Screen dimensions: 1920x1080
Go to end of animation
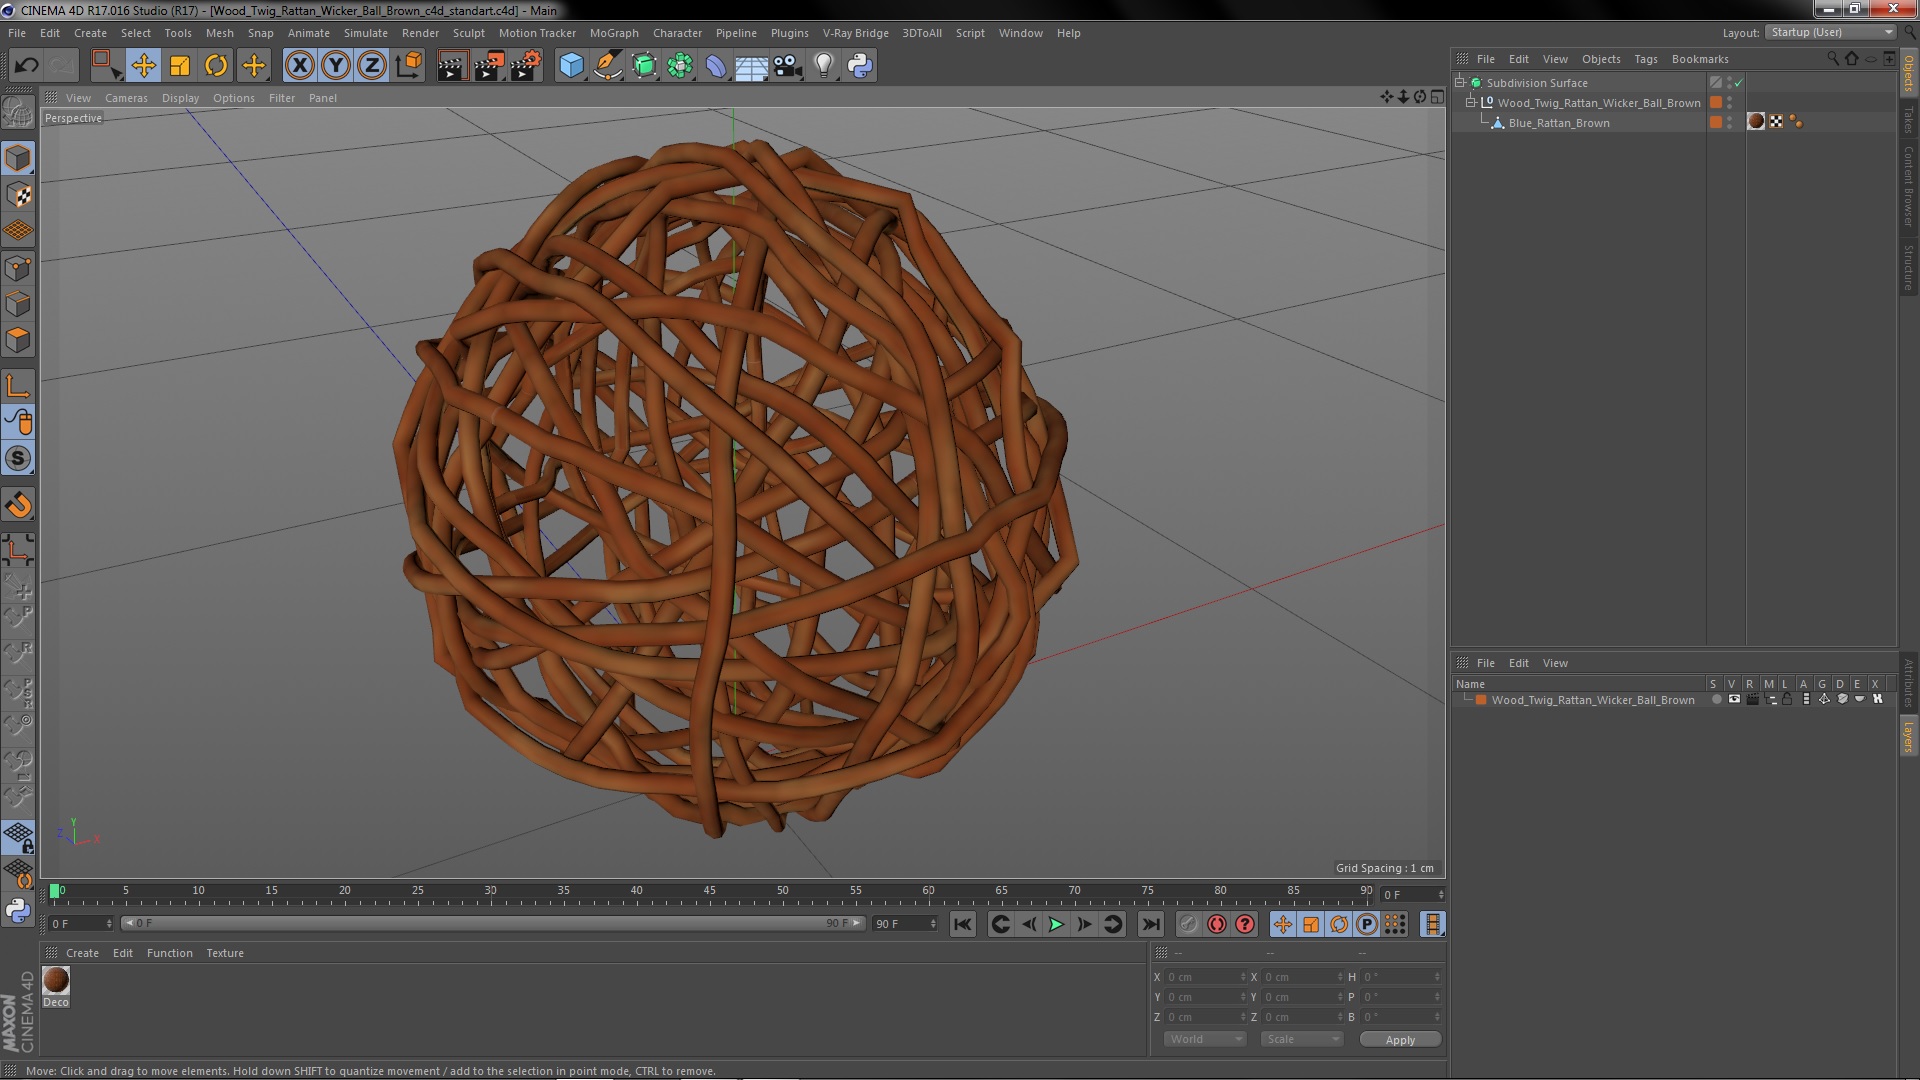[x=1151, y=925]
